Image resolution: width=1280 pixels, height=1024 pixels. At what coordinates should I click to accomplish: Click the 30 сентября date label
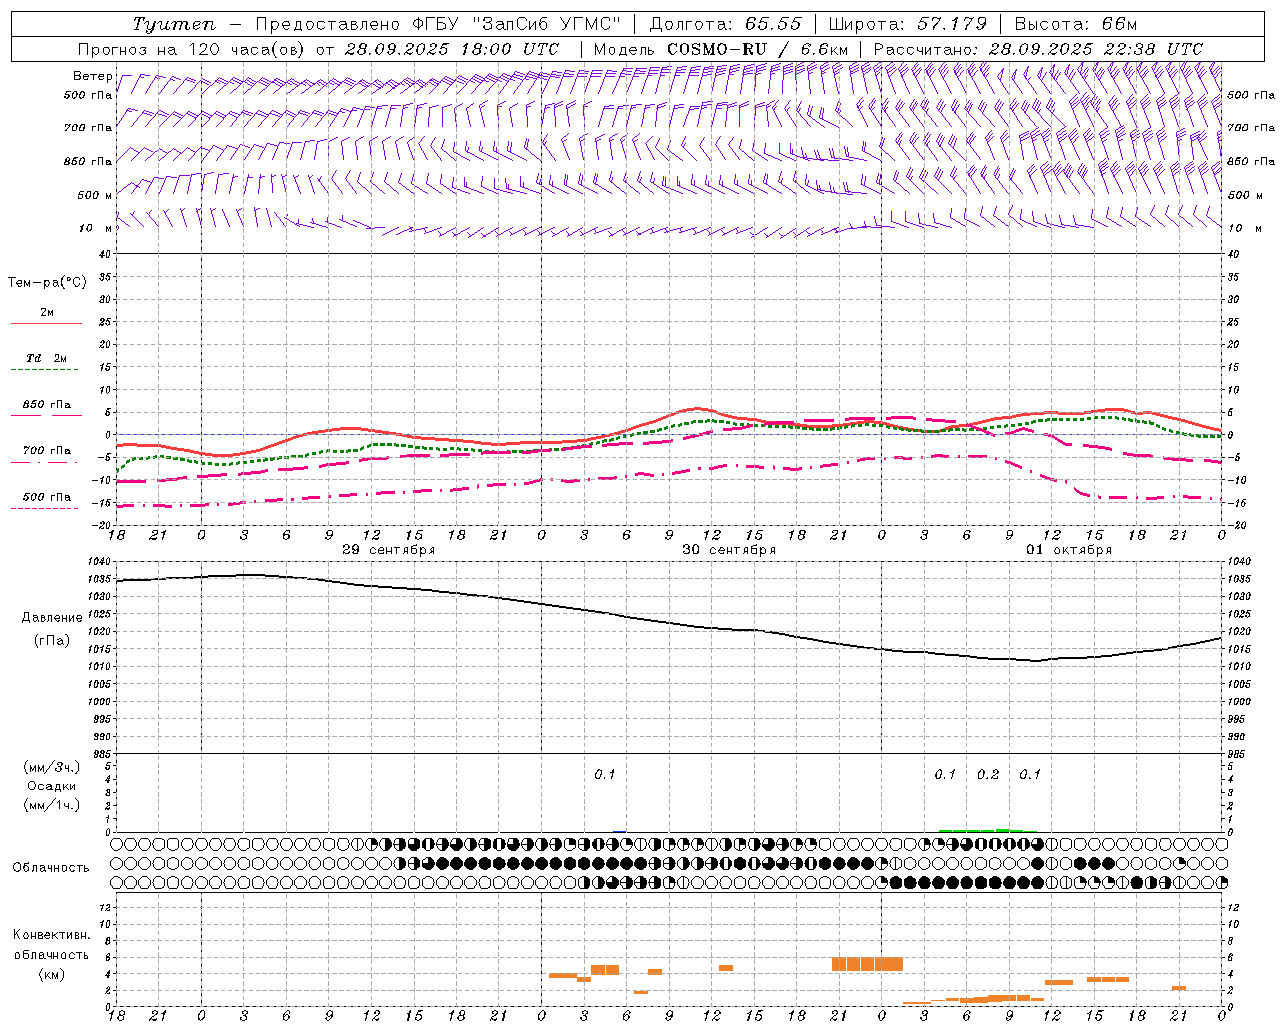pos(729,550)
